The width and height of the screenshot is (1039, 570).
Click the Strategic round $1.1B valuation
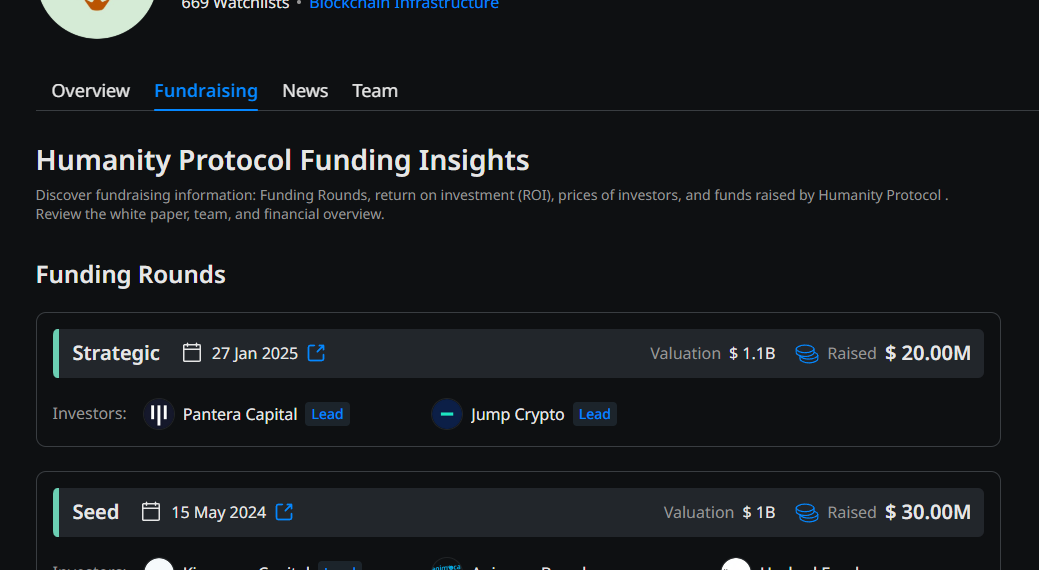(x=751, y=353)
